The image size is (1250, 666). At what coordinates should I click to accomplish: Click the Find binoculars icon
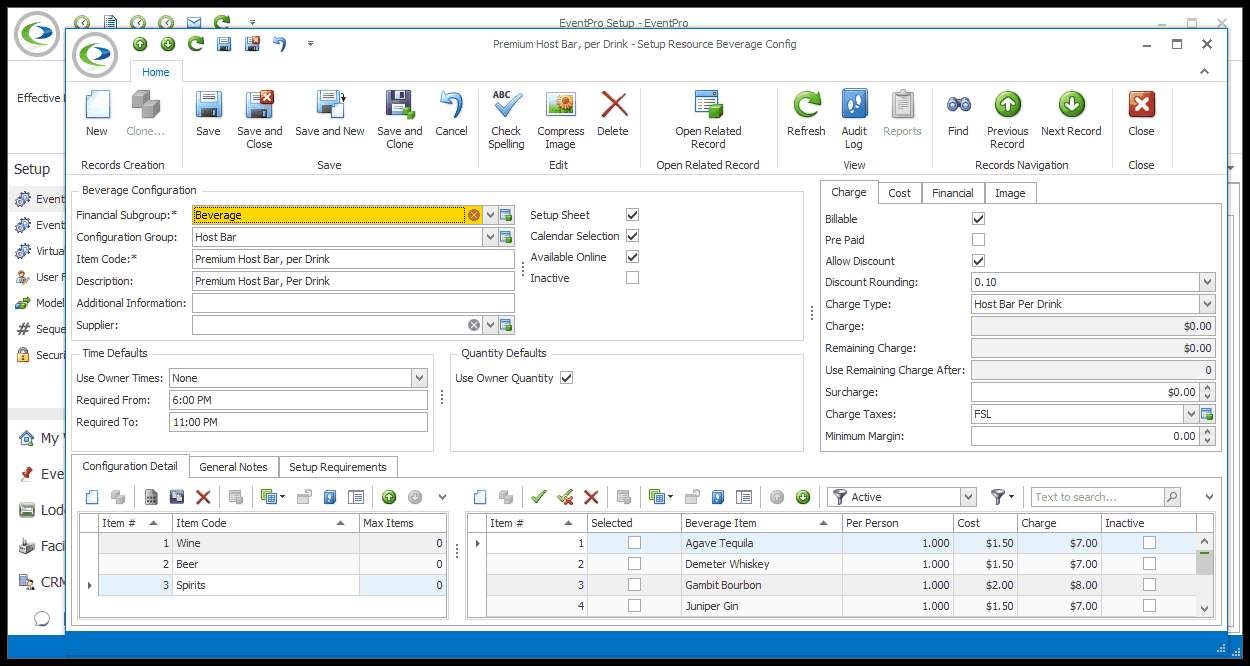pyautogui.click(x=958, y=105)
